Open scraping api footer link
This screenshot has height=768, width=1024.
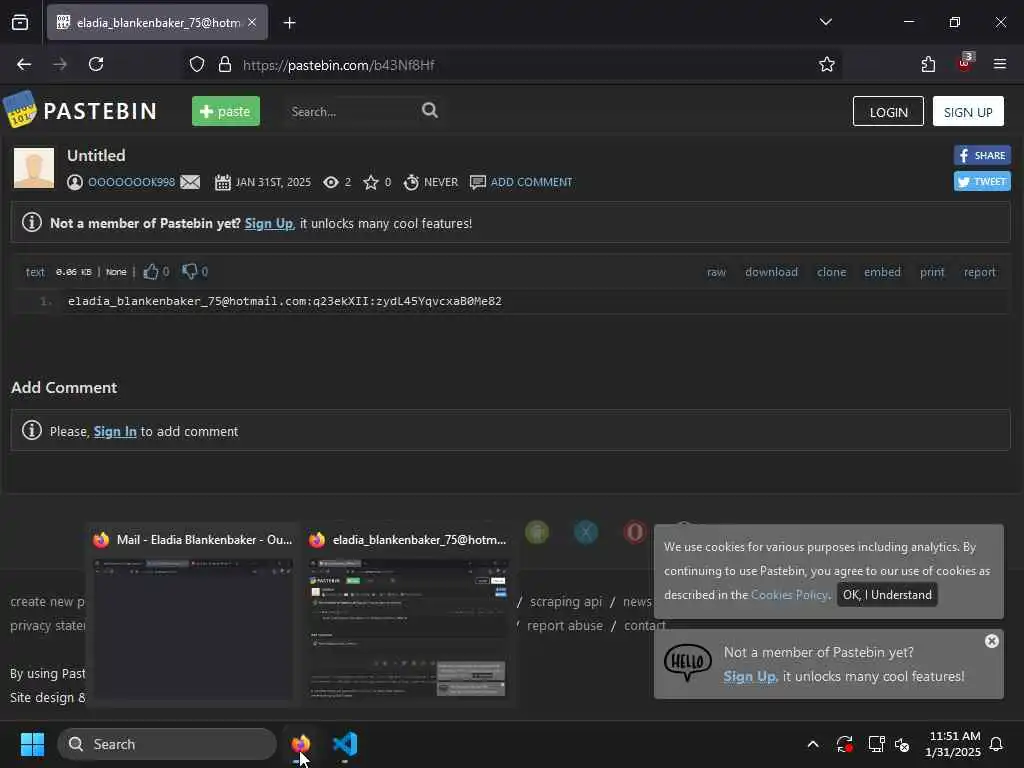tap(566, 601)
